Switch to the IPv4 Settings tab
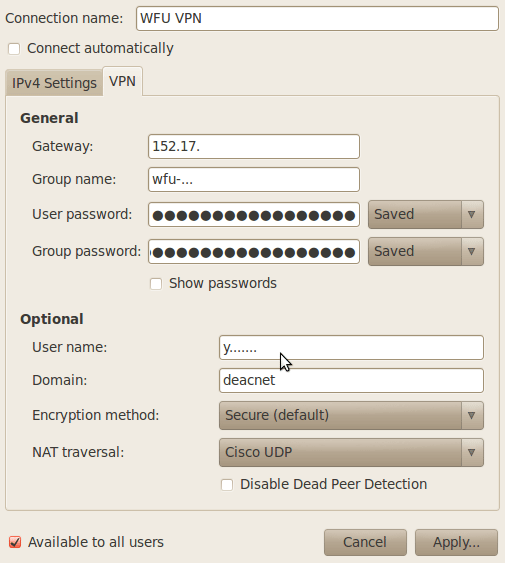This screenshot has width=505, height=563. 54,83
